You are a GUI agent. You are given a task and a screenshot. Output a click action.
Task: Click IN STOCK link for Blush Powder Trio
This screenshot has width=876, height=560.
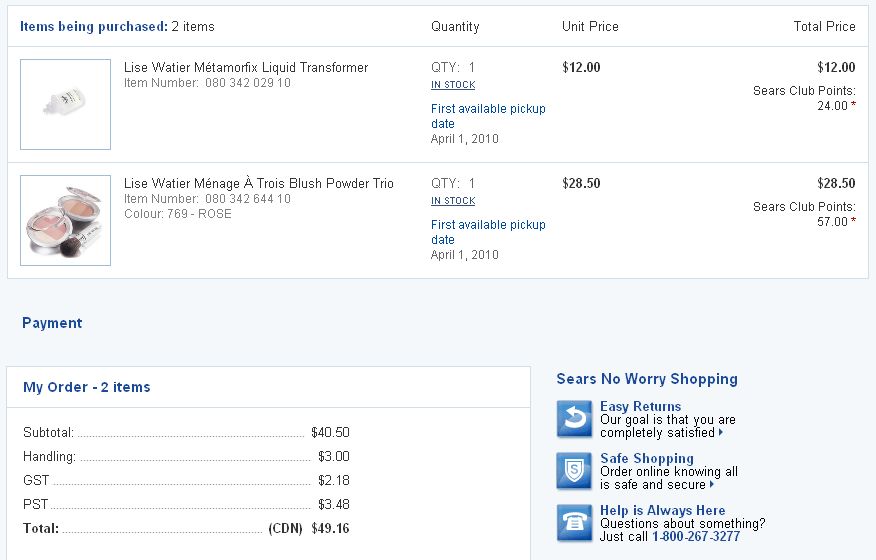453,201
